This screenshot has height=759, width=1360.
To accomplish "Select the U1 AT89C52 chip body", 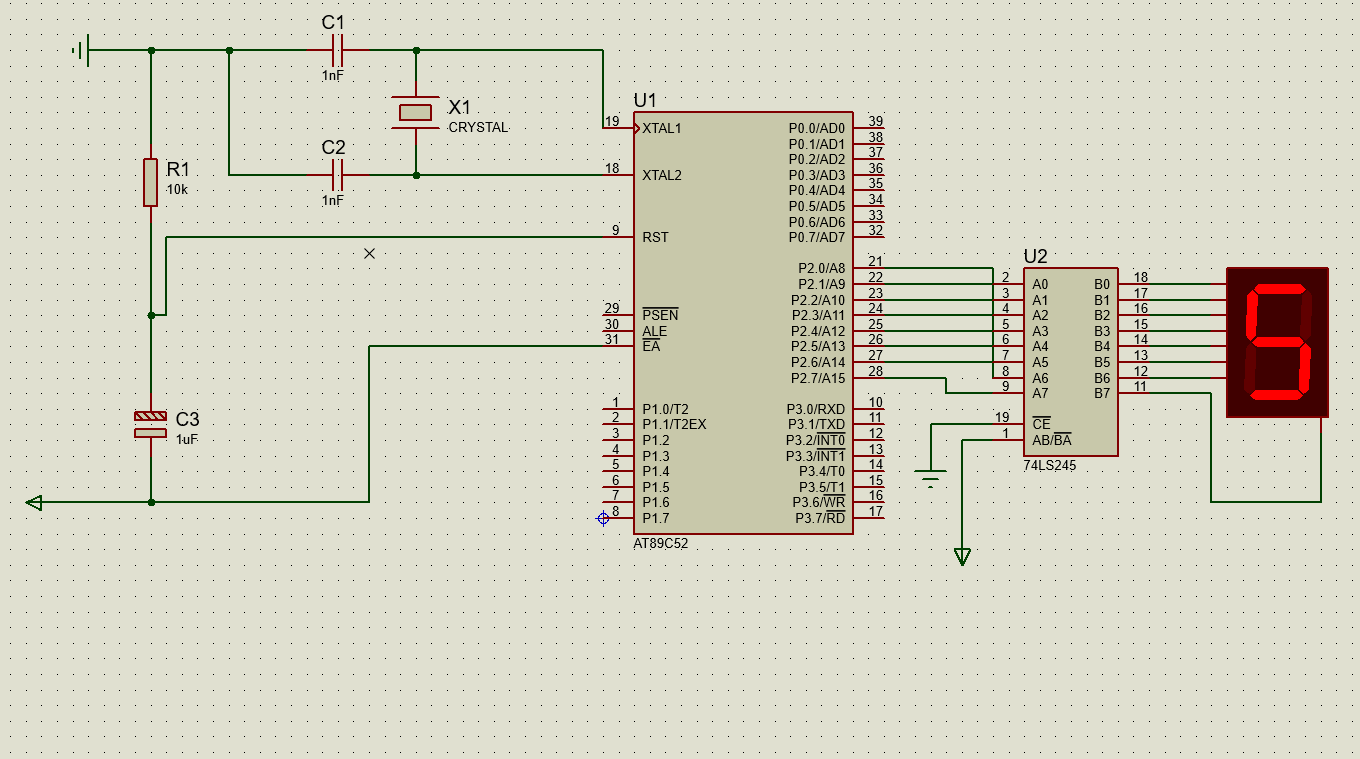I will (743, 323).
